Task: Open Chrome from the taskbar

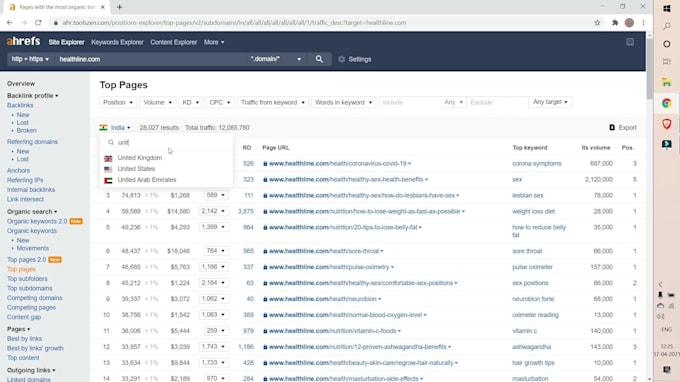Action: 667,103
